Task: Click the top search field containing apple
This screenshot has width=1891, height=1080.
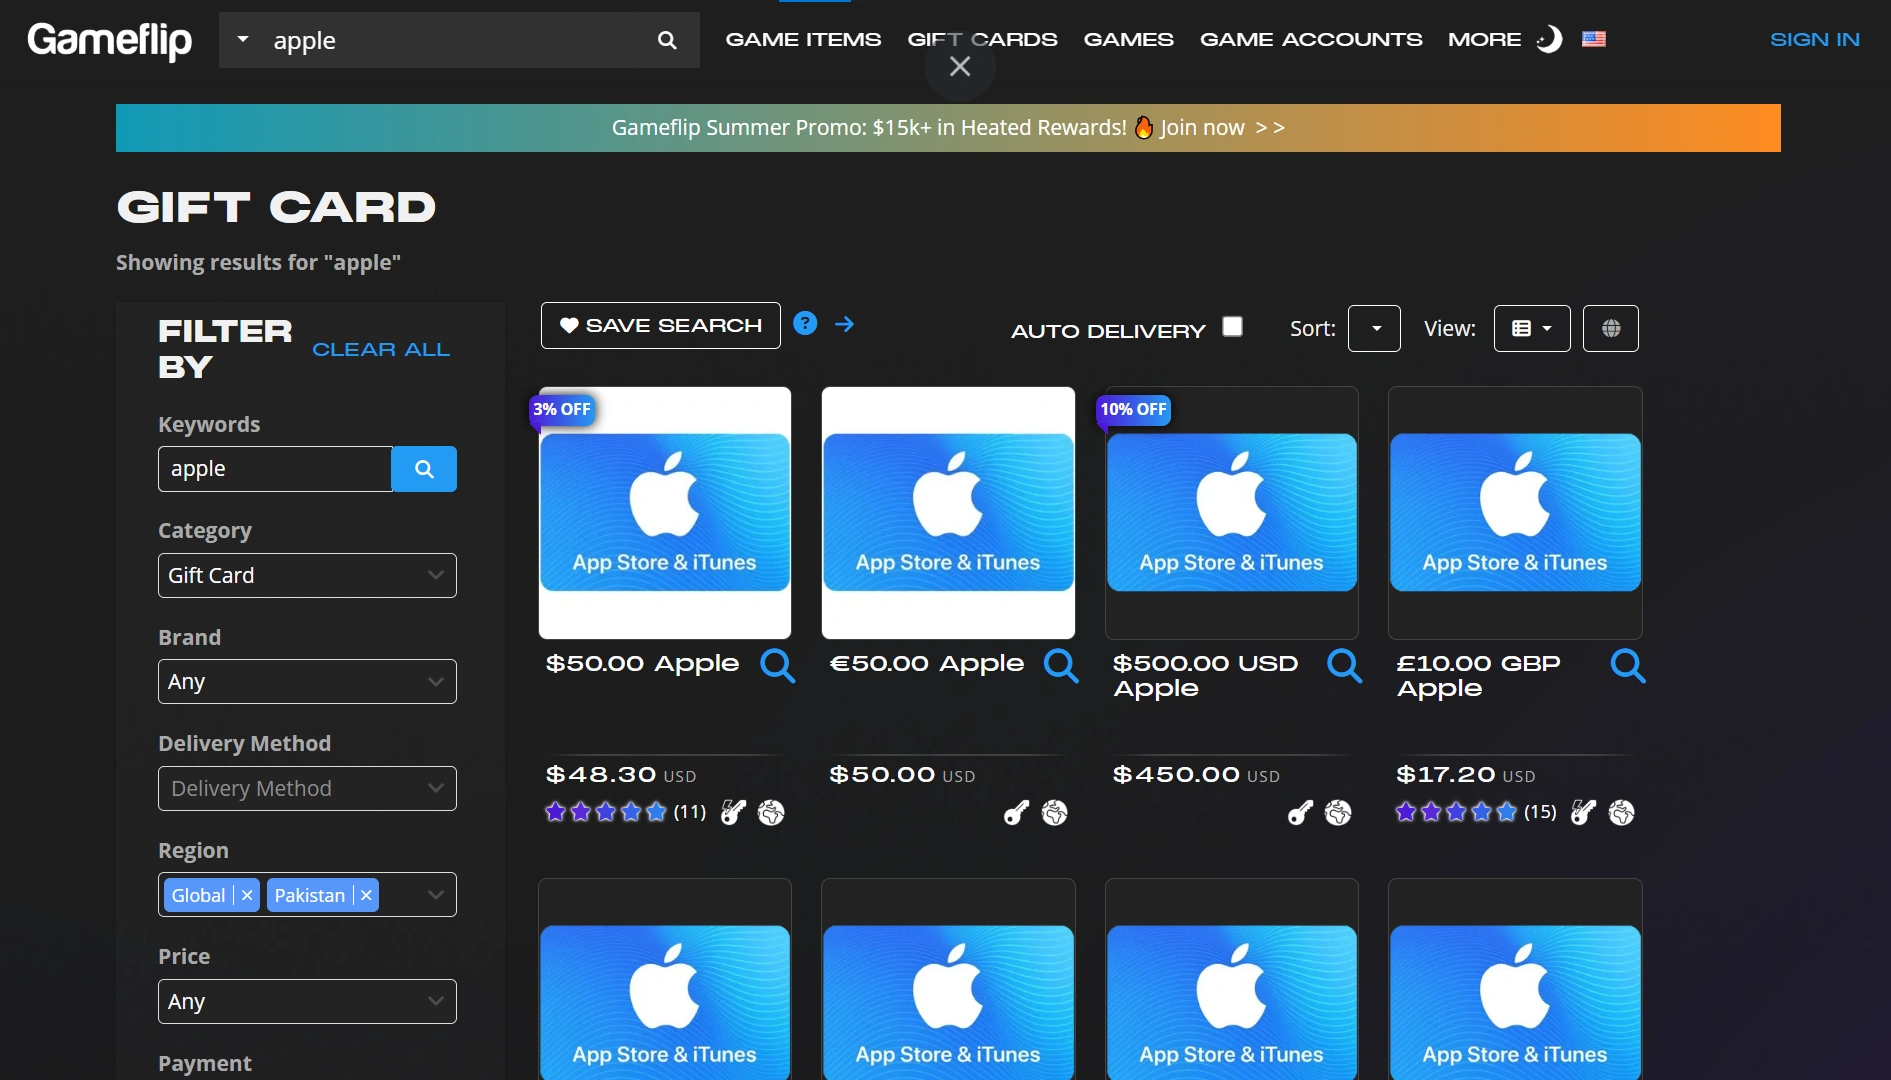Action: click(x=455, y=40)
